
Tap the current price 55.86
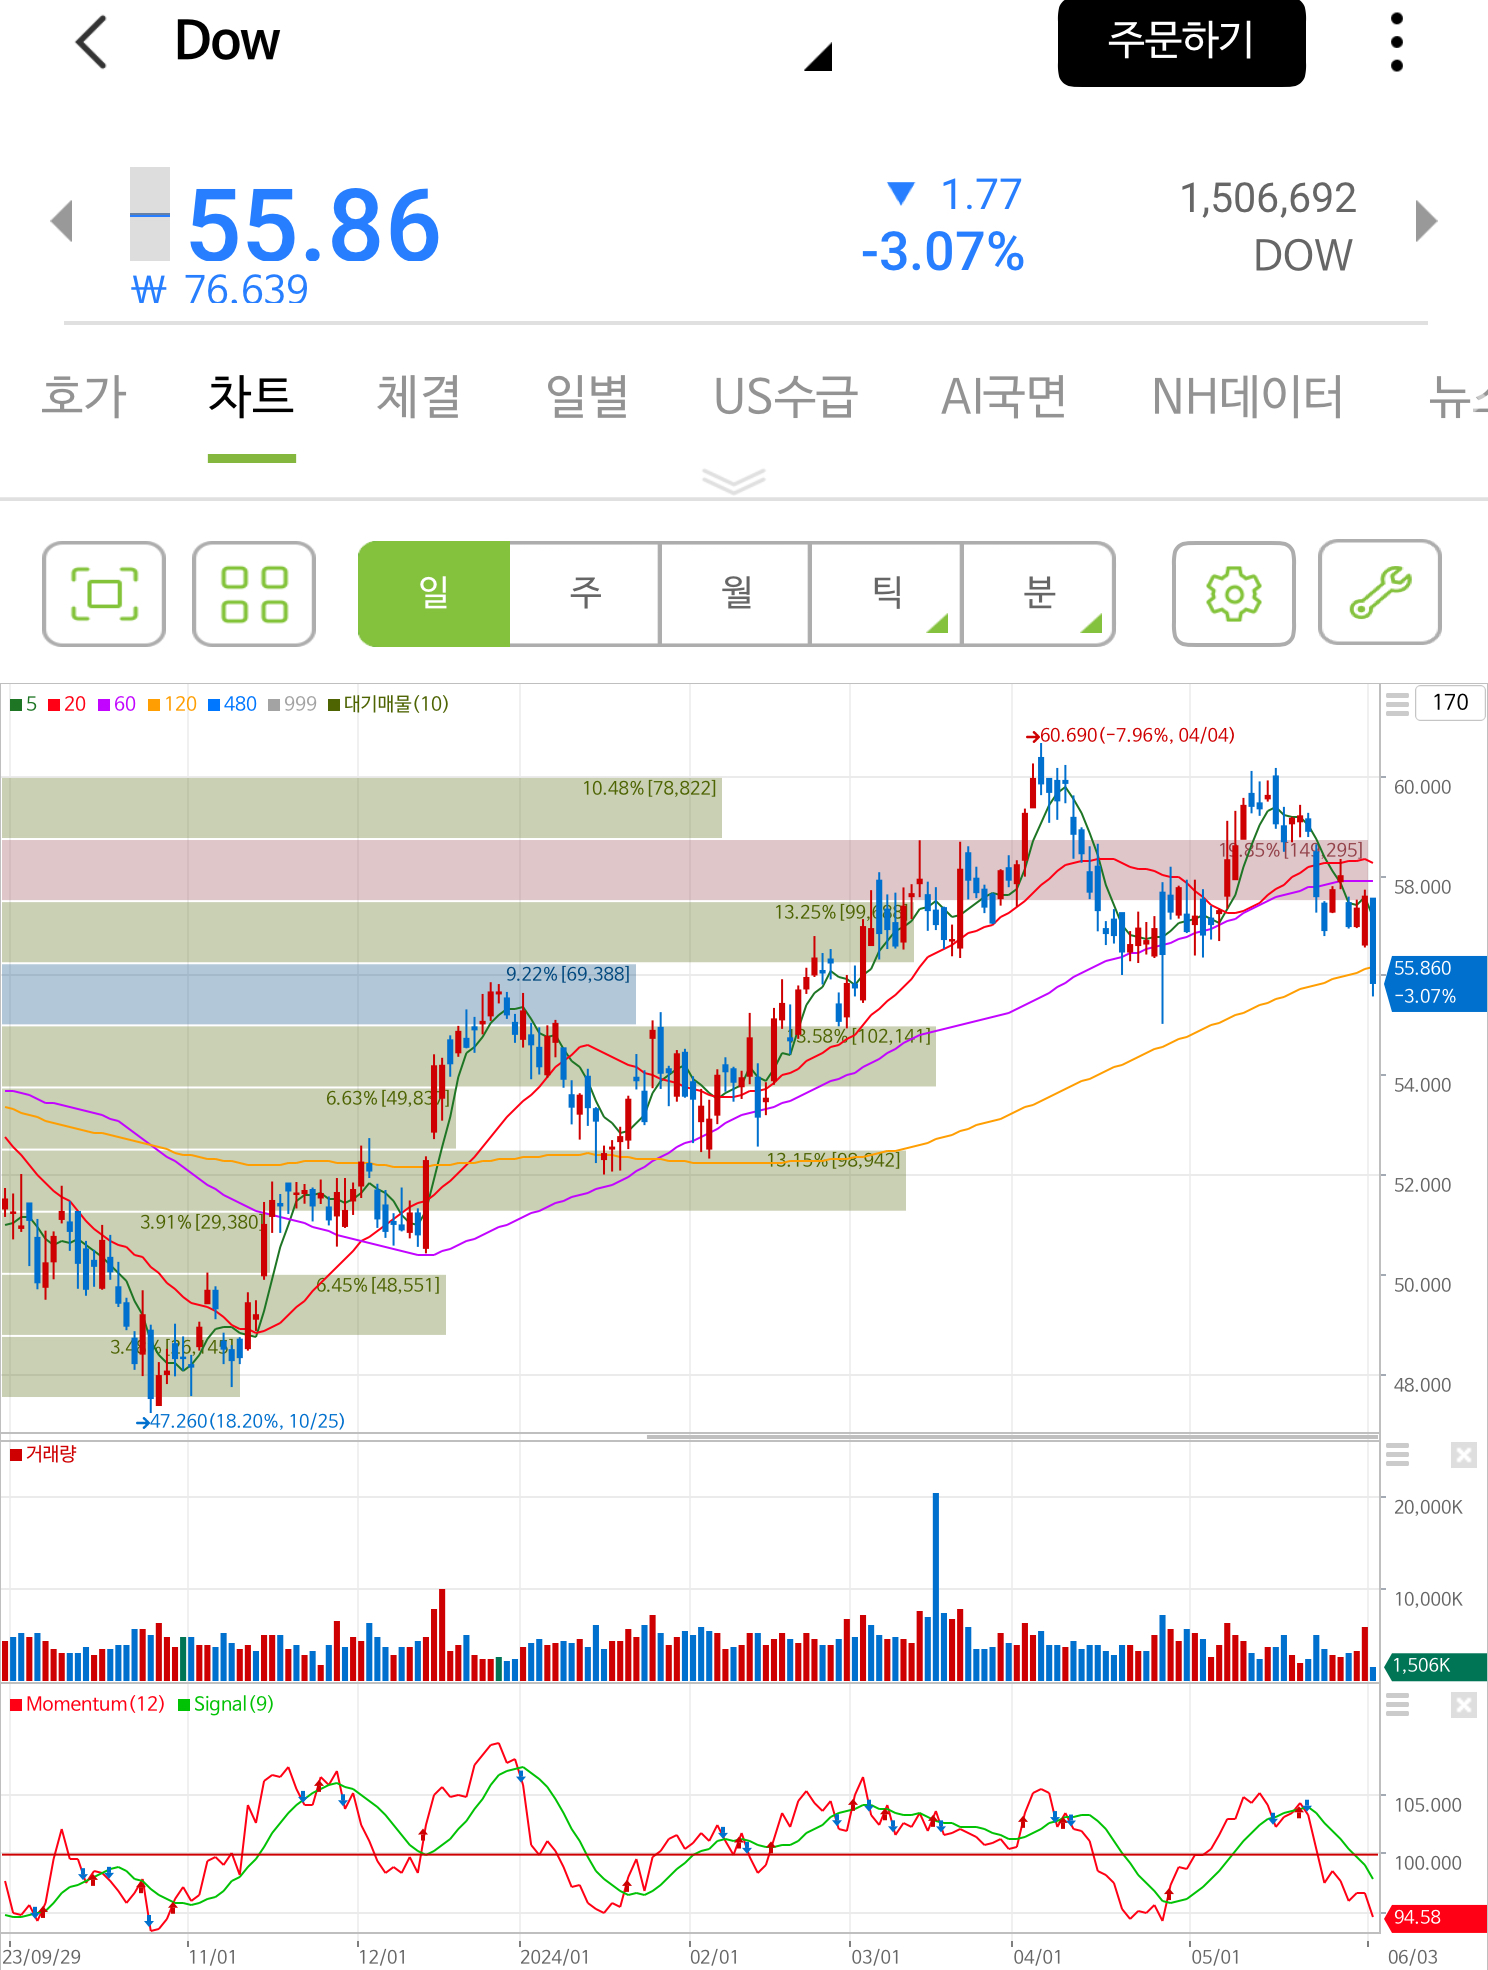coord(314,227)
